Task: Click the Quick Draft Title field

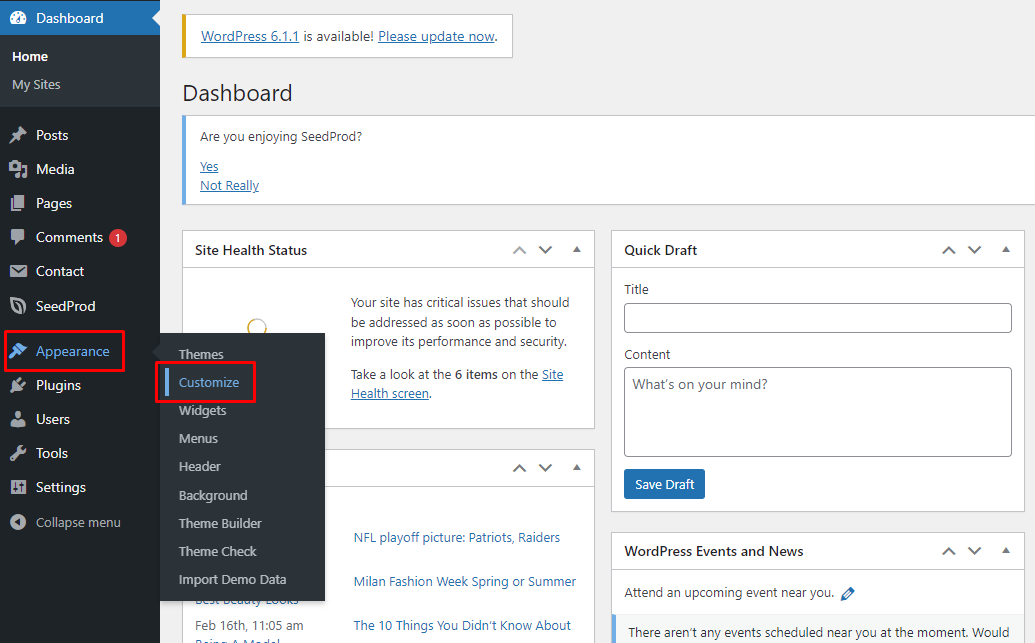Action: 818,318
